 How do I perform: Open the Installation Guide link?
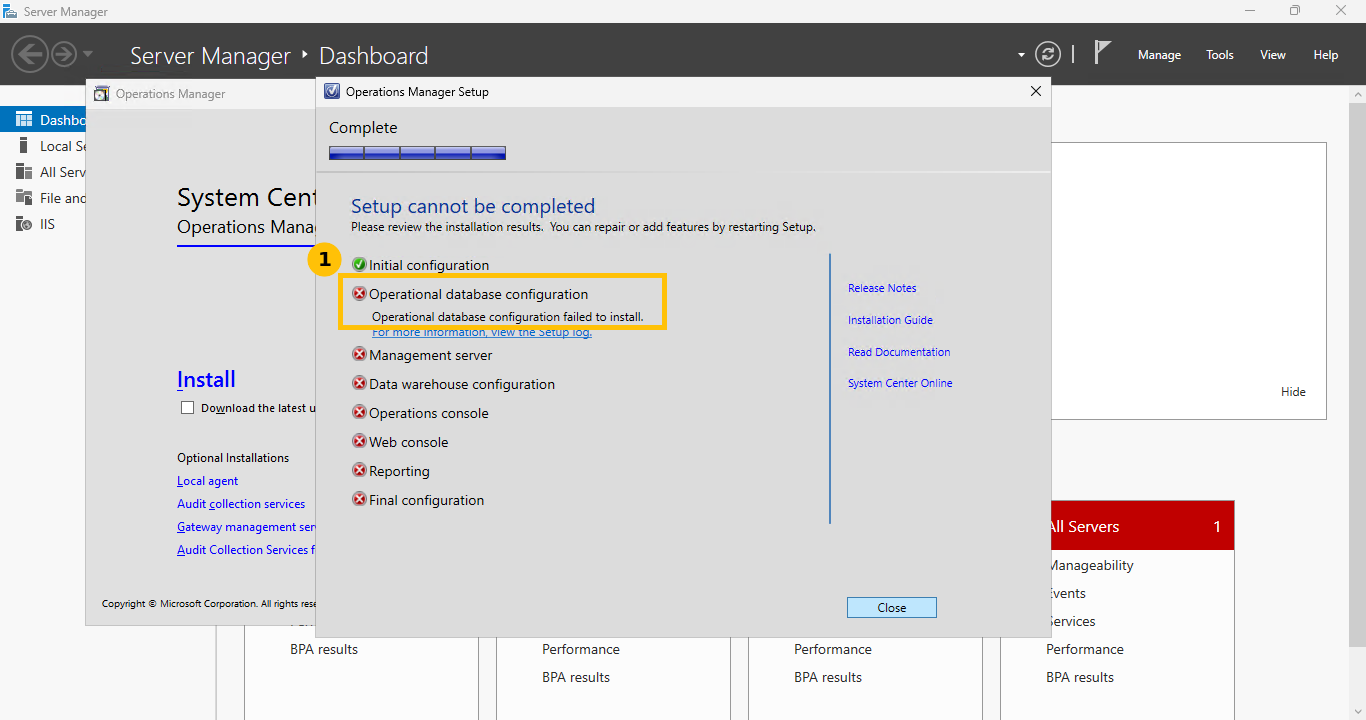tap(890, 320)
